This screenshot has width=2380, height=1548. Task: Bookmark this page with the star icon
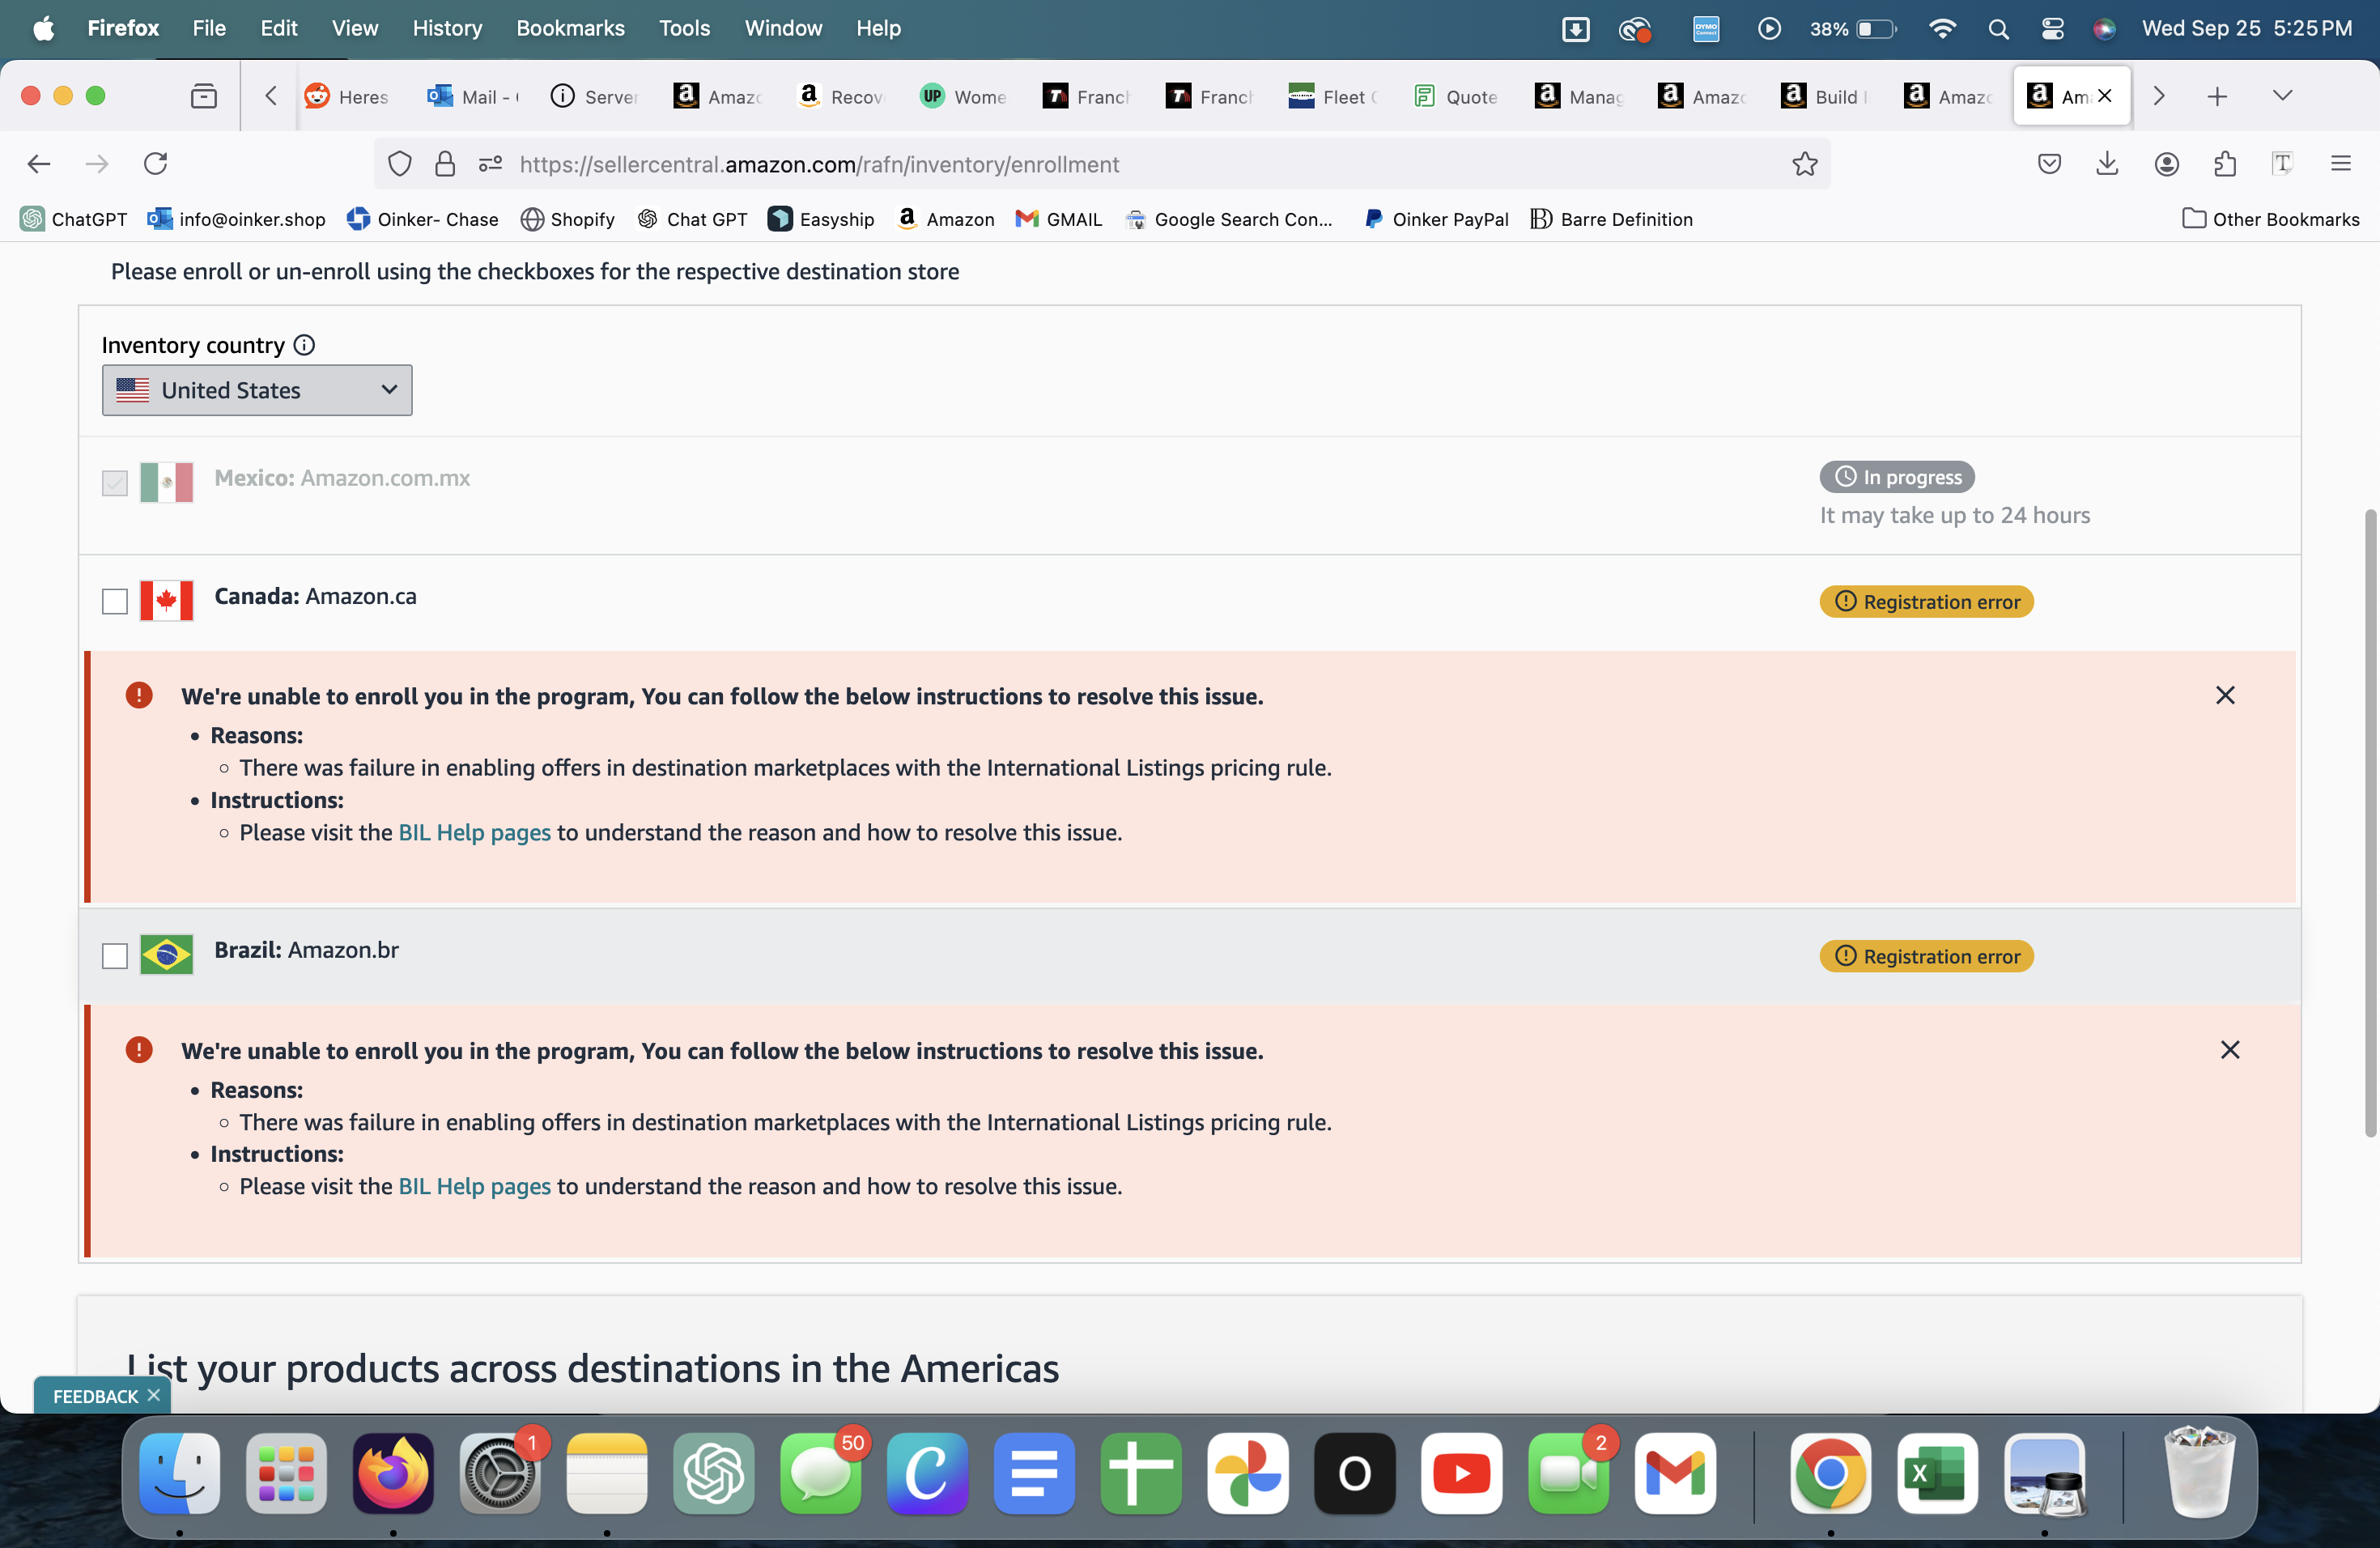1804,164
